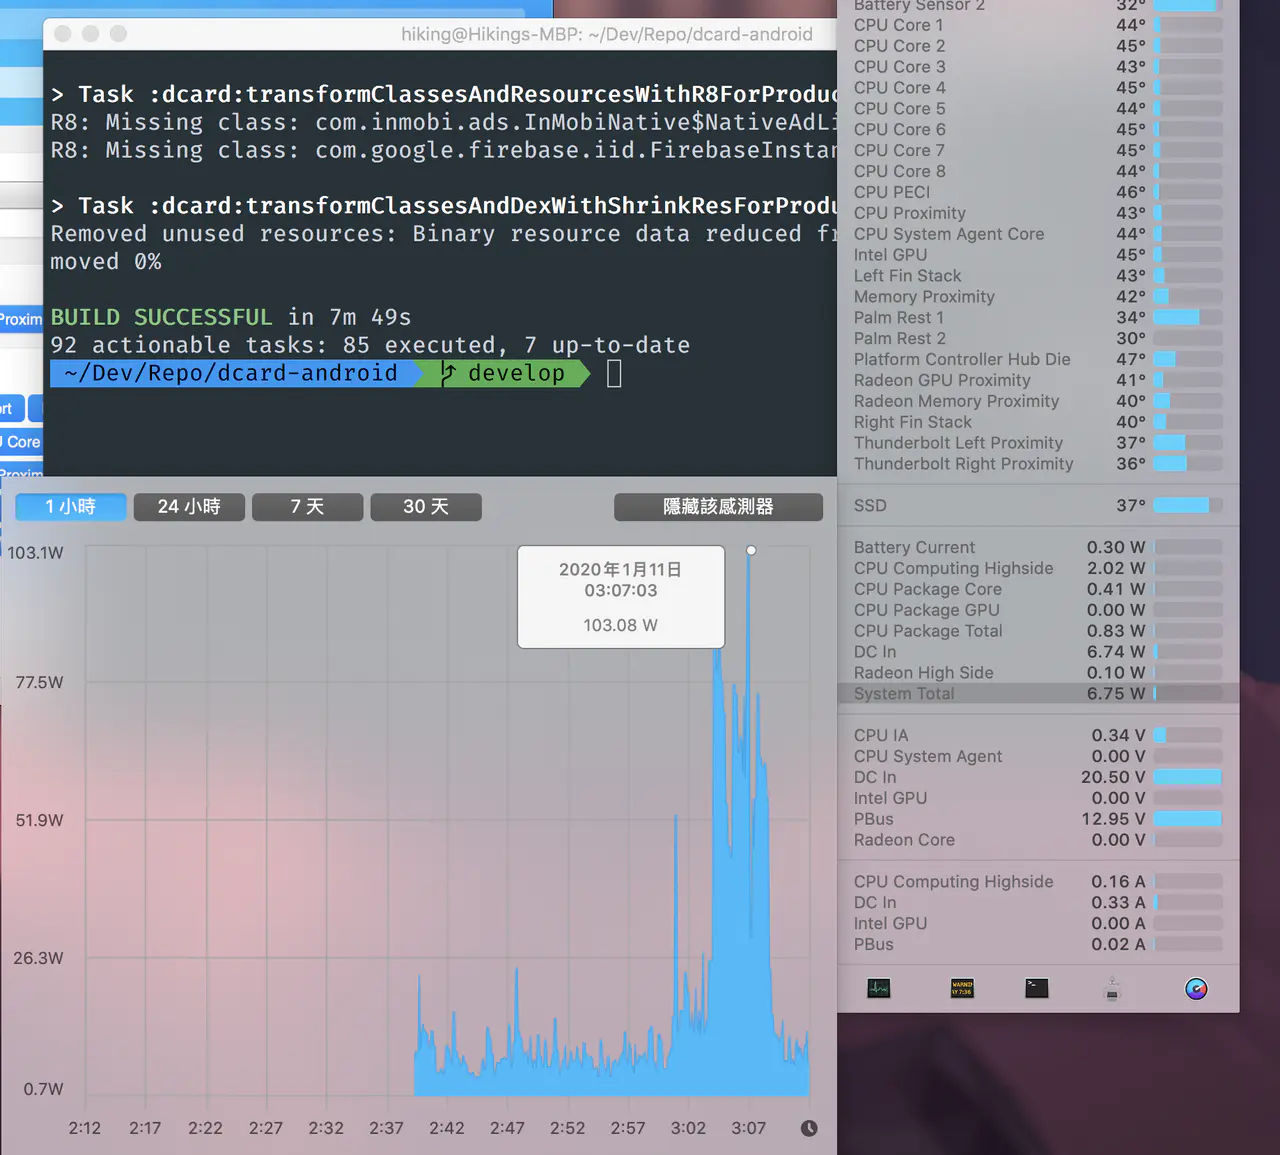Screen dimensions: 1280x1155
Task: Click the SSD 37° level bar
Action: (1188, 506)
